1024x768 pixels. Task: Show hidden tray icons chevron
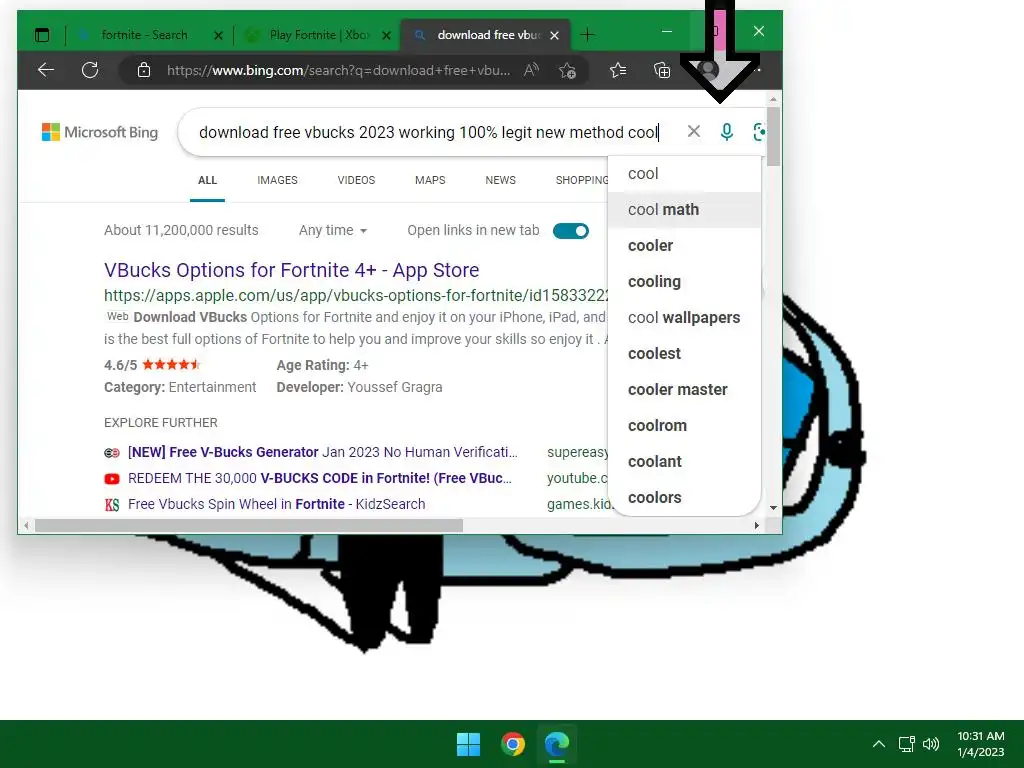tap(879, 744)
